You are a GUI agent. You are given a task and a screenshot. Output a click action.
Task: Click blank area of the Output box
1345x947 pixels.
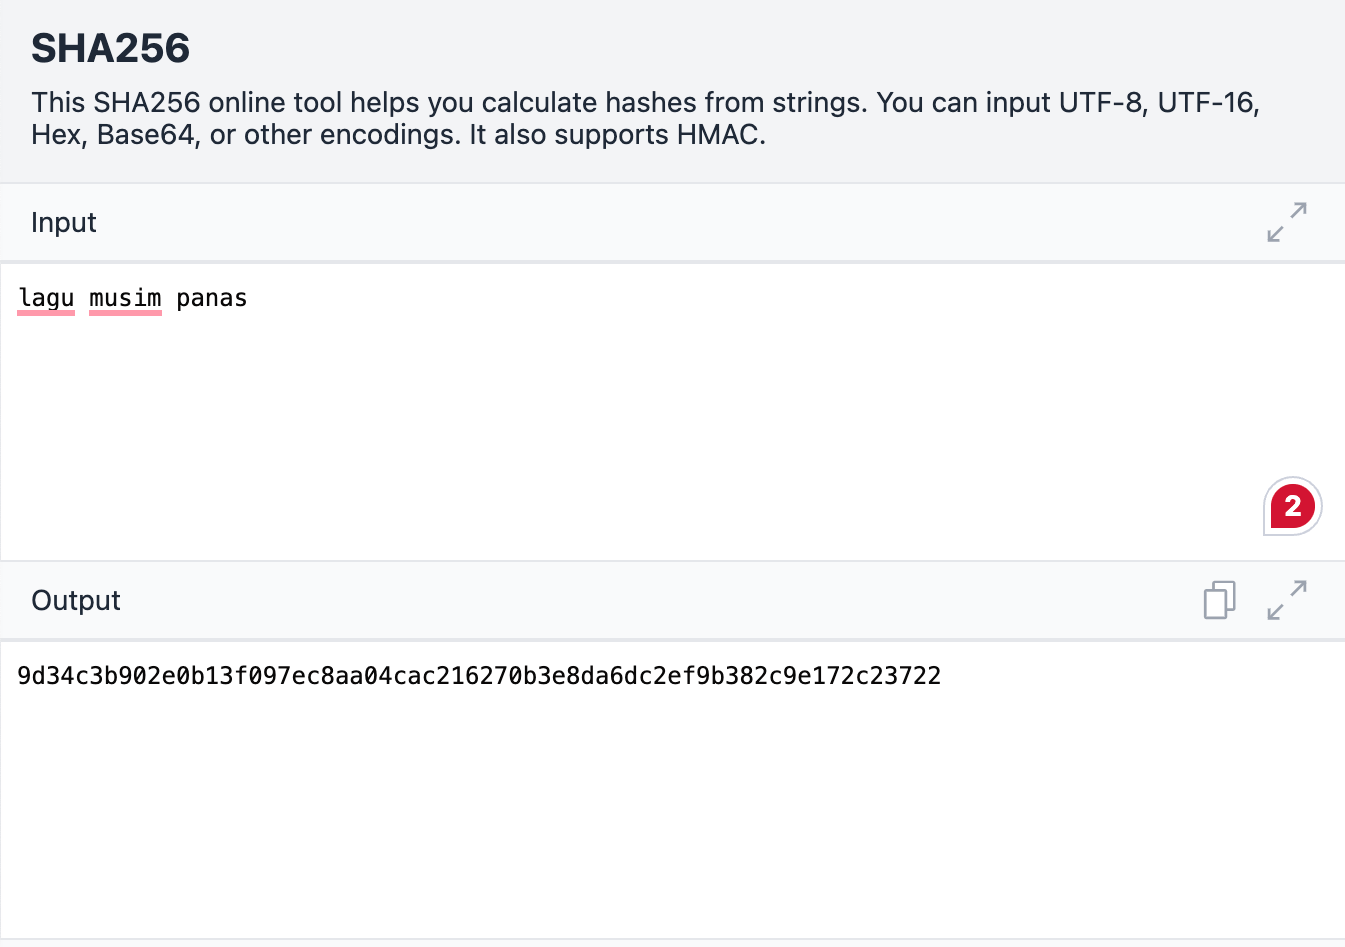click(x=600, y=820)
